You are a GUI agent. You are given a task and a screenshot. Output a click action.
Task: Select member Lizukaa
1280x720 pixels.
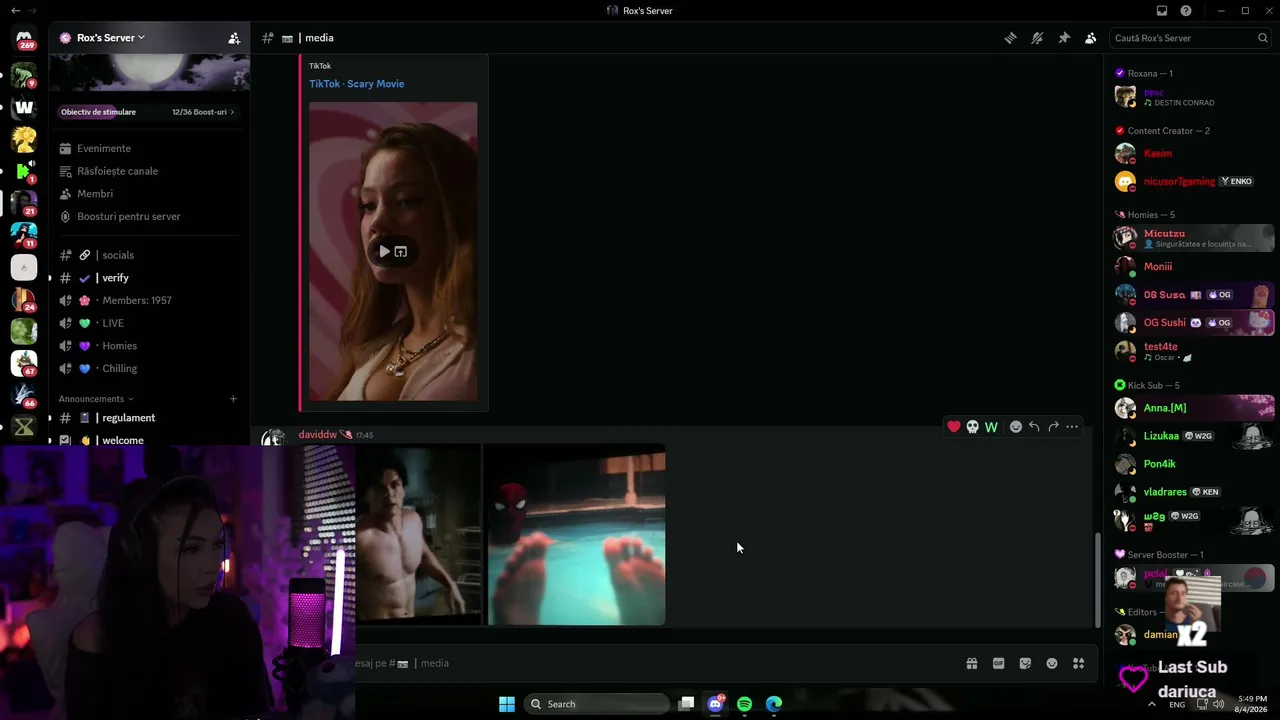[1194, 436]
